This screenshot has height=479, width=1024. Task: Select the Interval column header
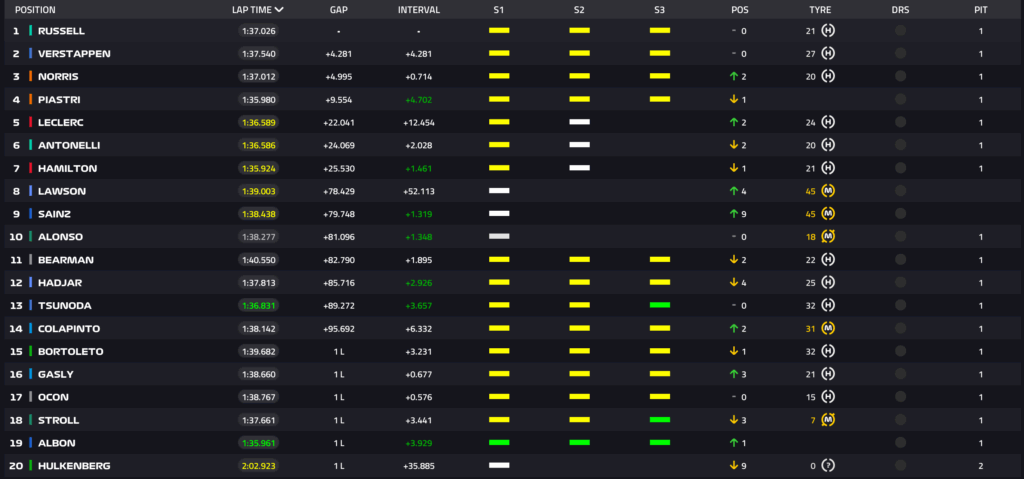point(419,9)
